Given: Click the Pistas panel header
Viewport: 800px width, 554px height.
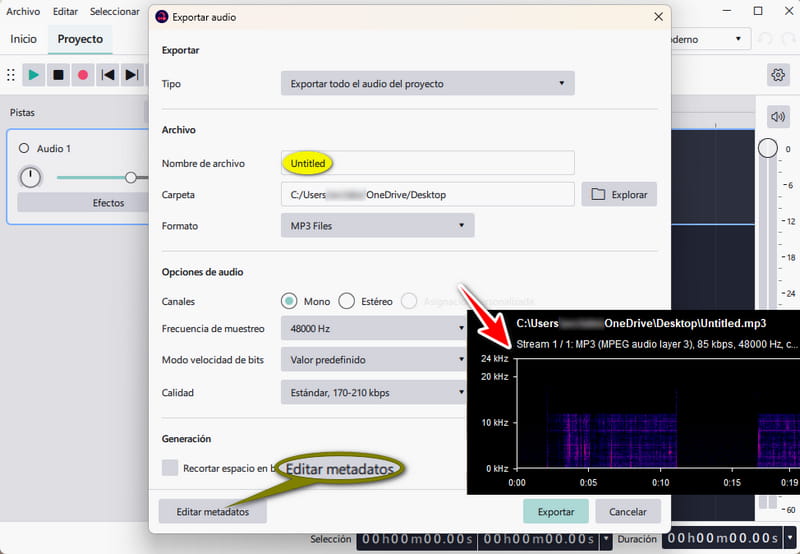Looking at the screenshot, I should pos(22,112).
